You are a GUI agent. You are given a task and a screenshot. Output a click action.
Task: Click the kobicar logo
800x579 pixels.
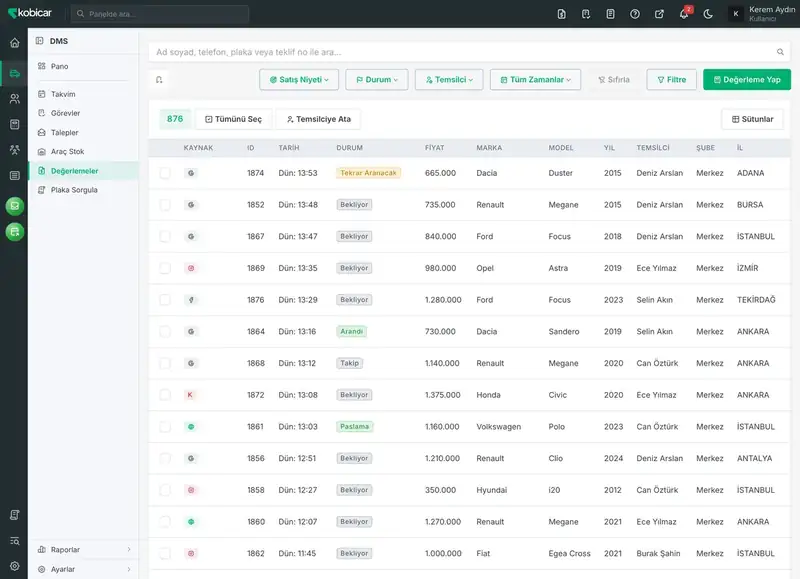(x=30, y=13)
